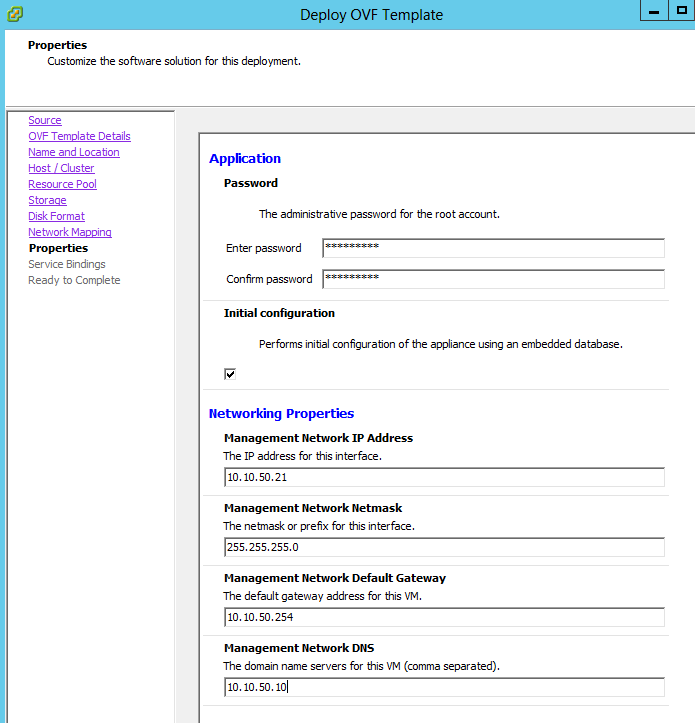Edit the Management Network IP Address field
The image size is (695, 723).
point(444,477)
